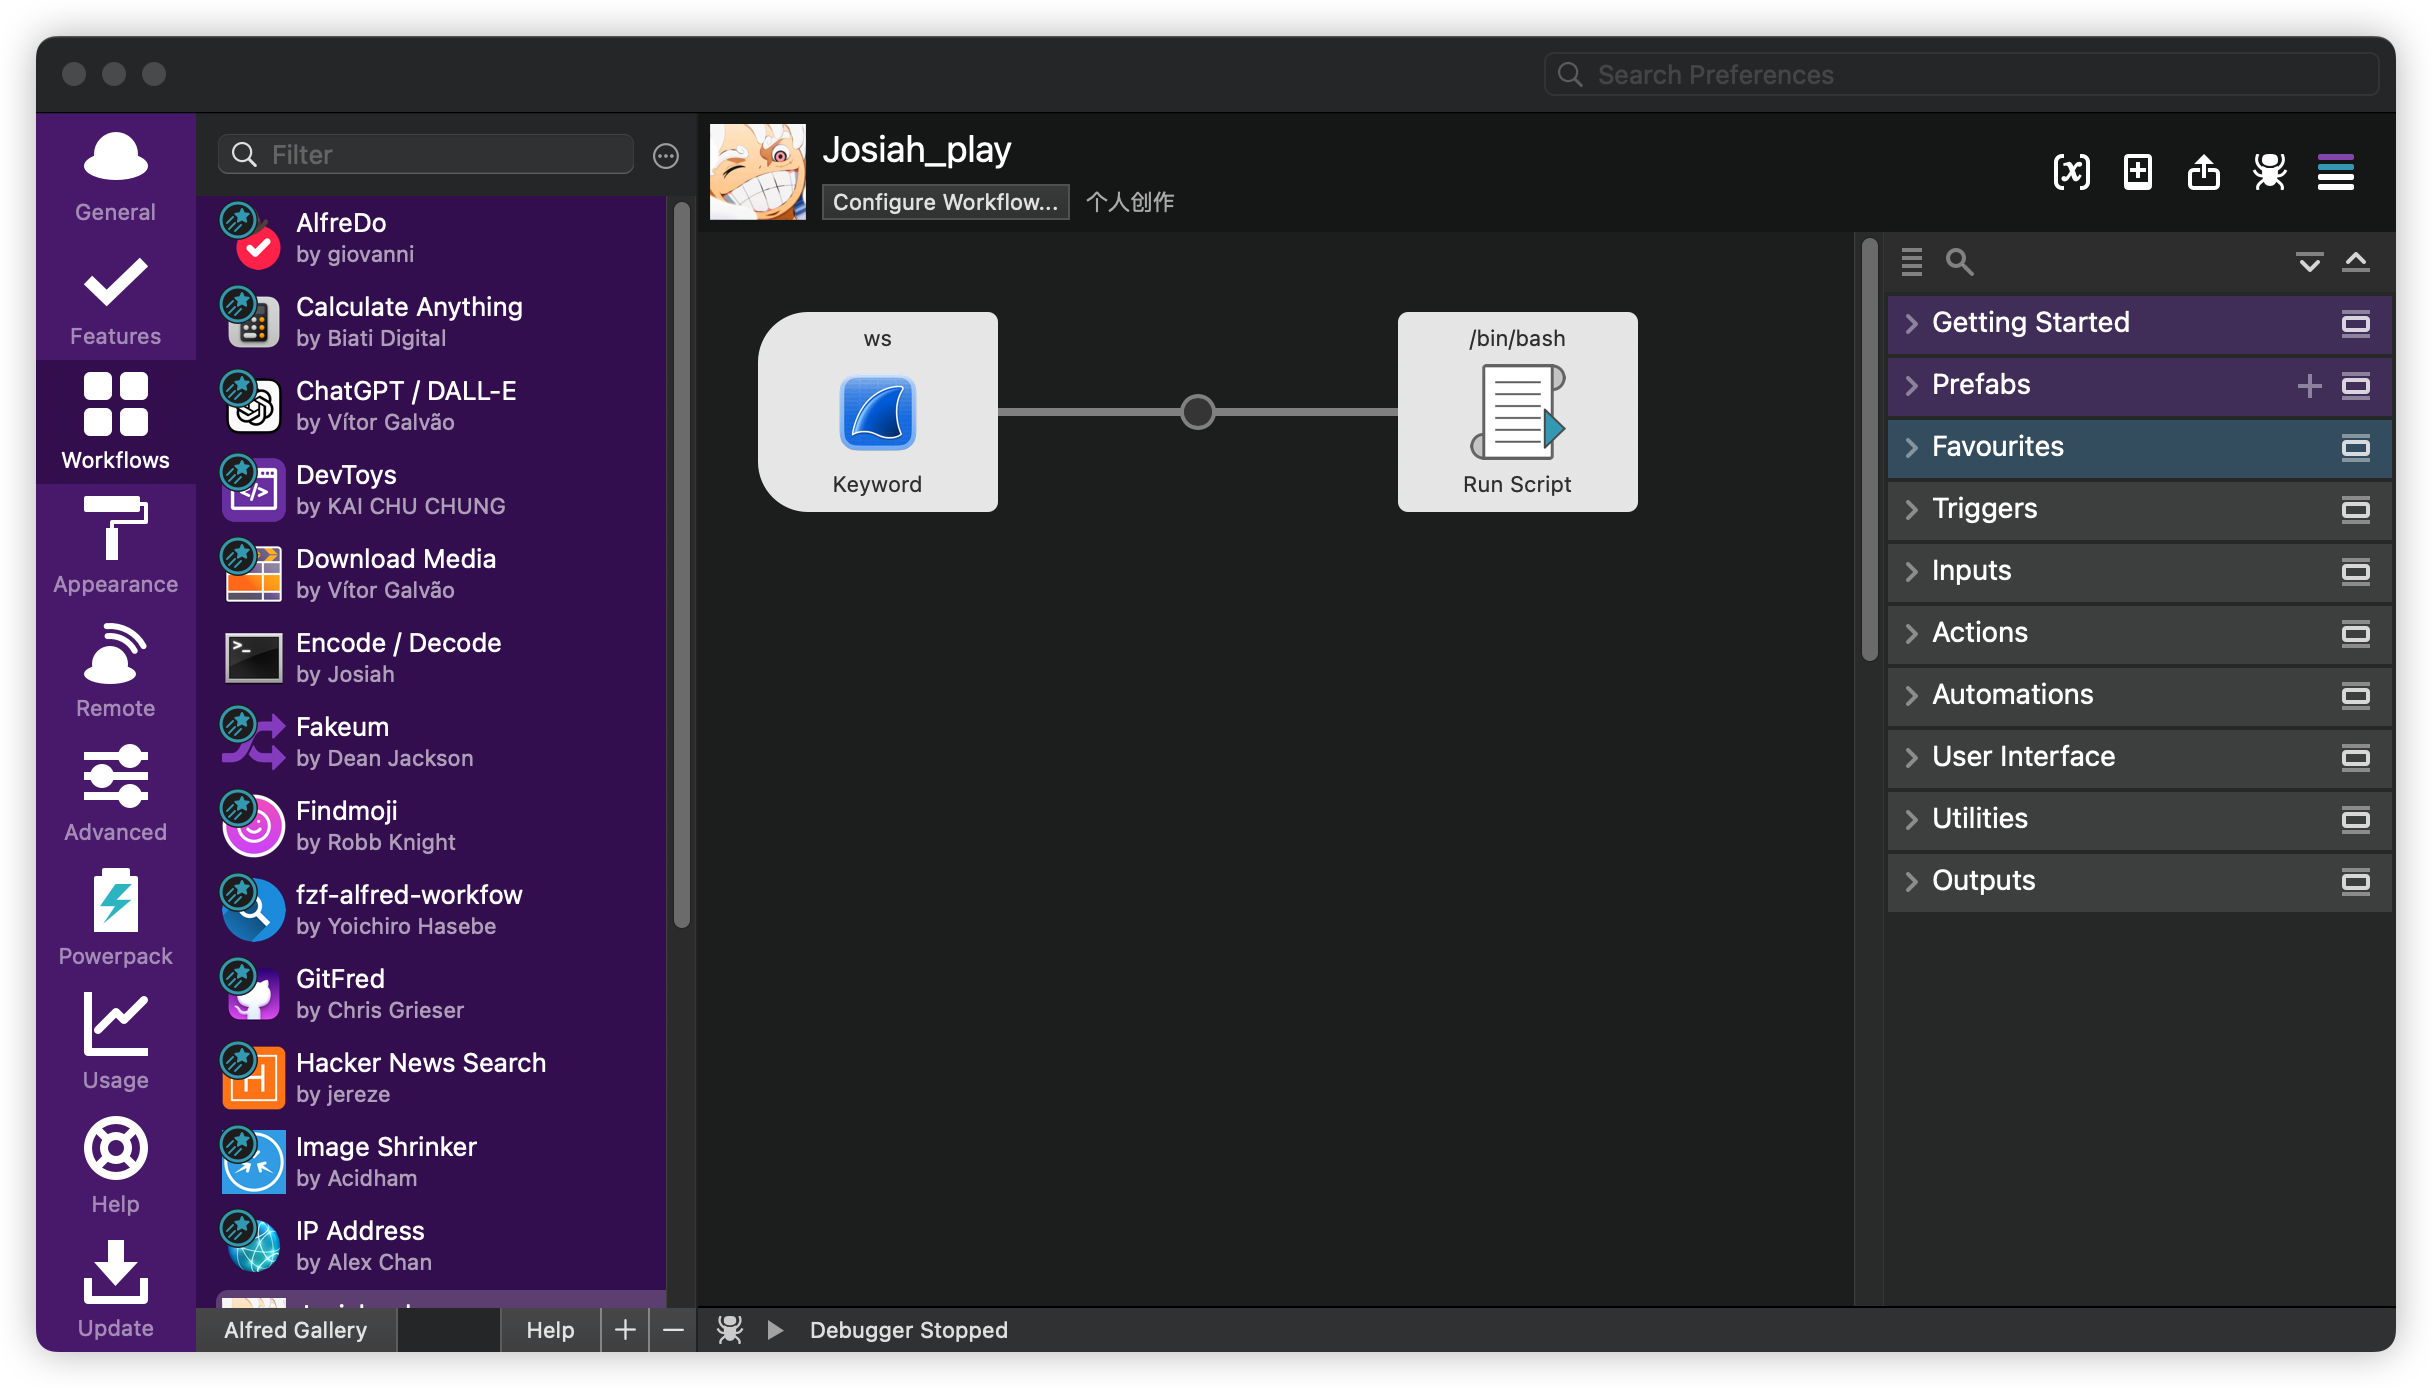This screenshot has height=1388, width=2432.
Task: Click the Search Preferences field
Action: (1961, 74)
